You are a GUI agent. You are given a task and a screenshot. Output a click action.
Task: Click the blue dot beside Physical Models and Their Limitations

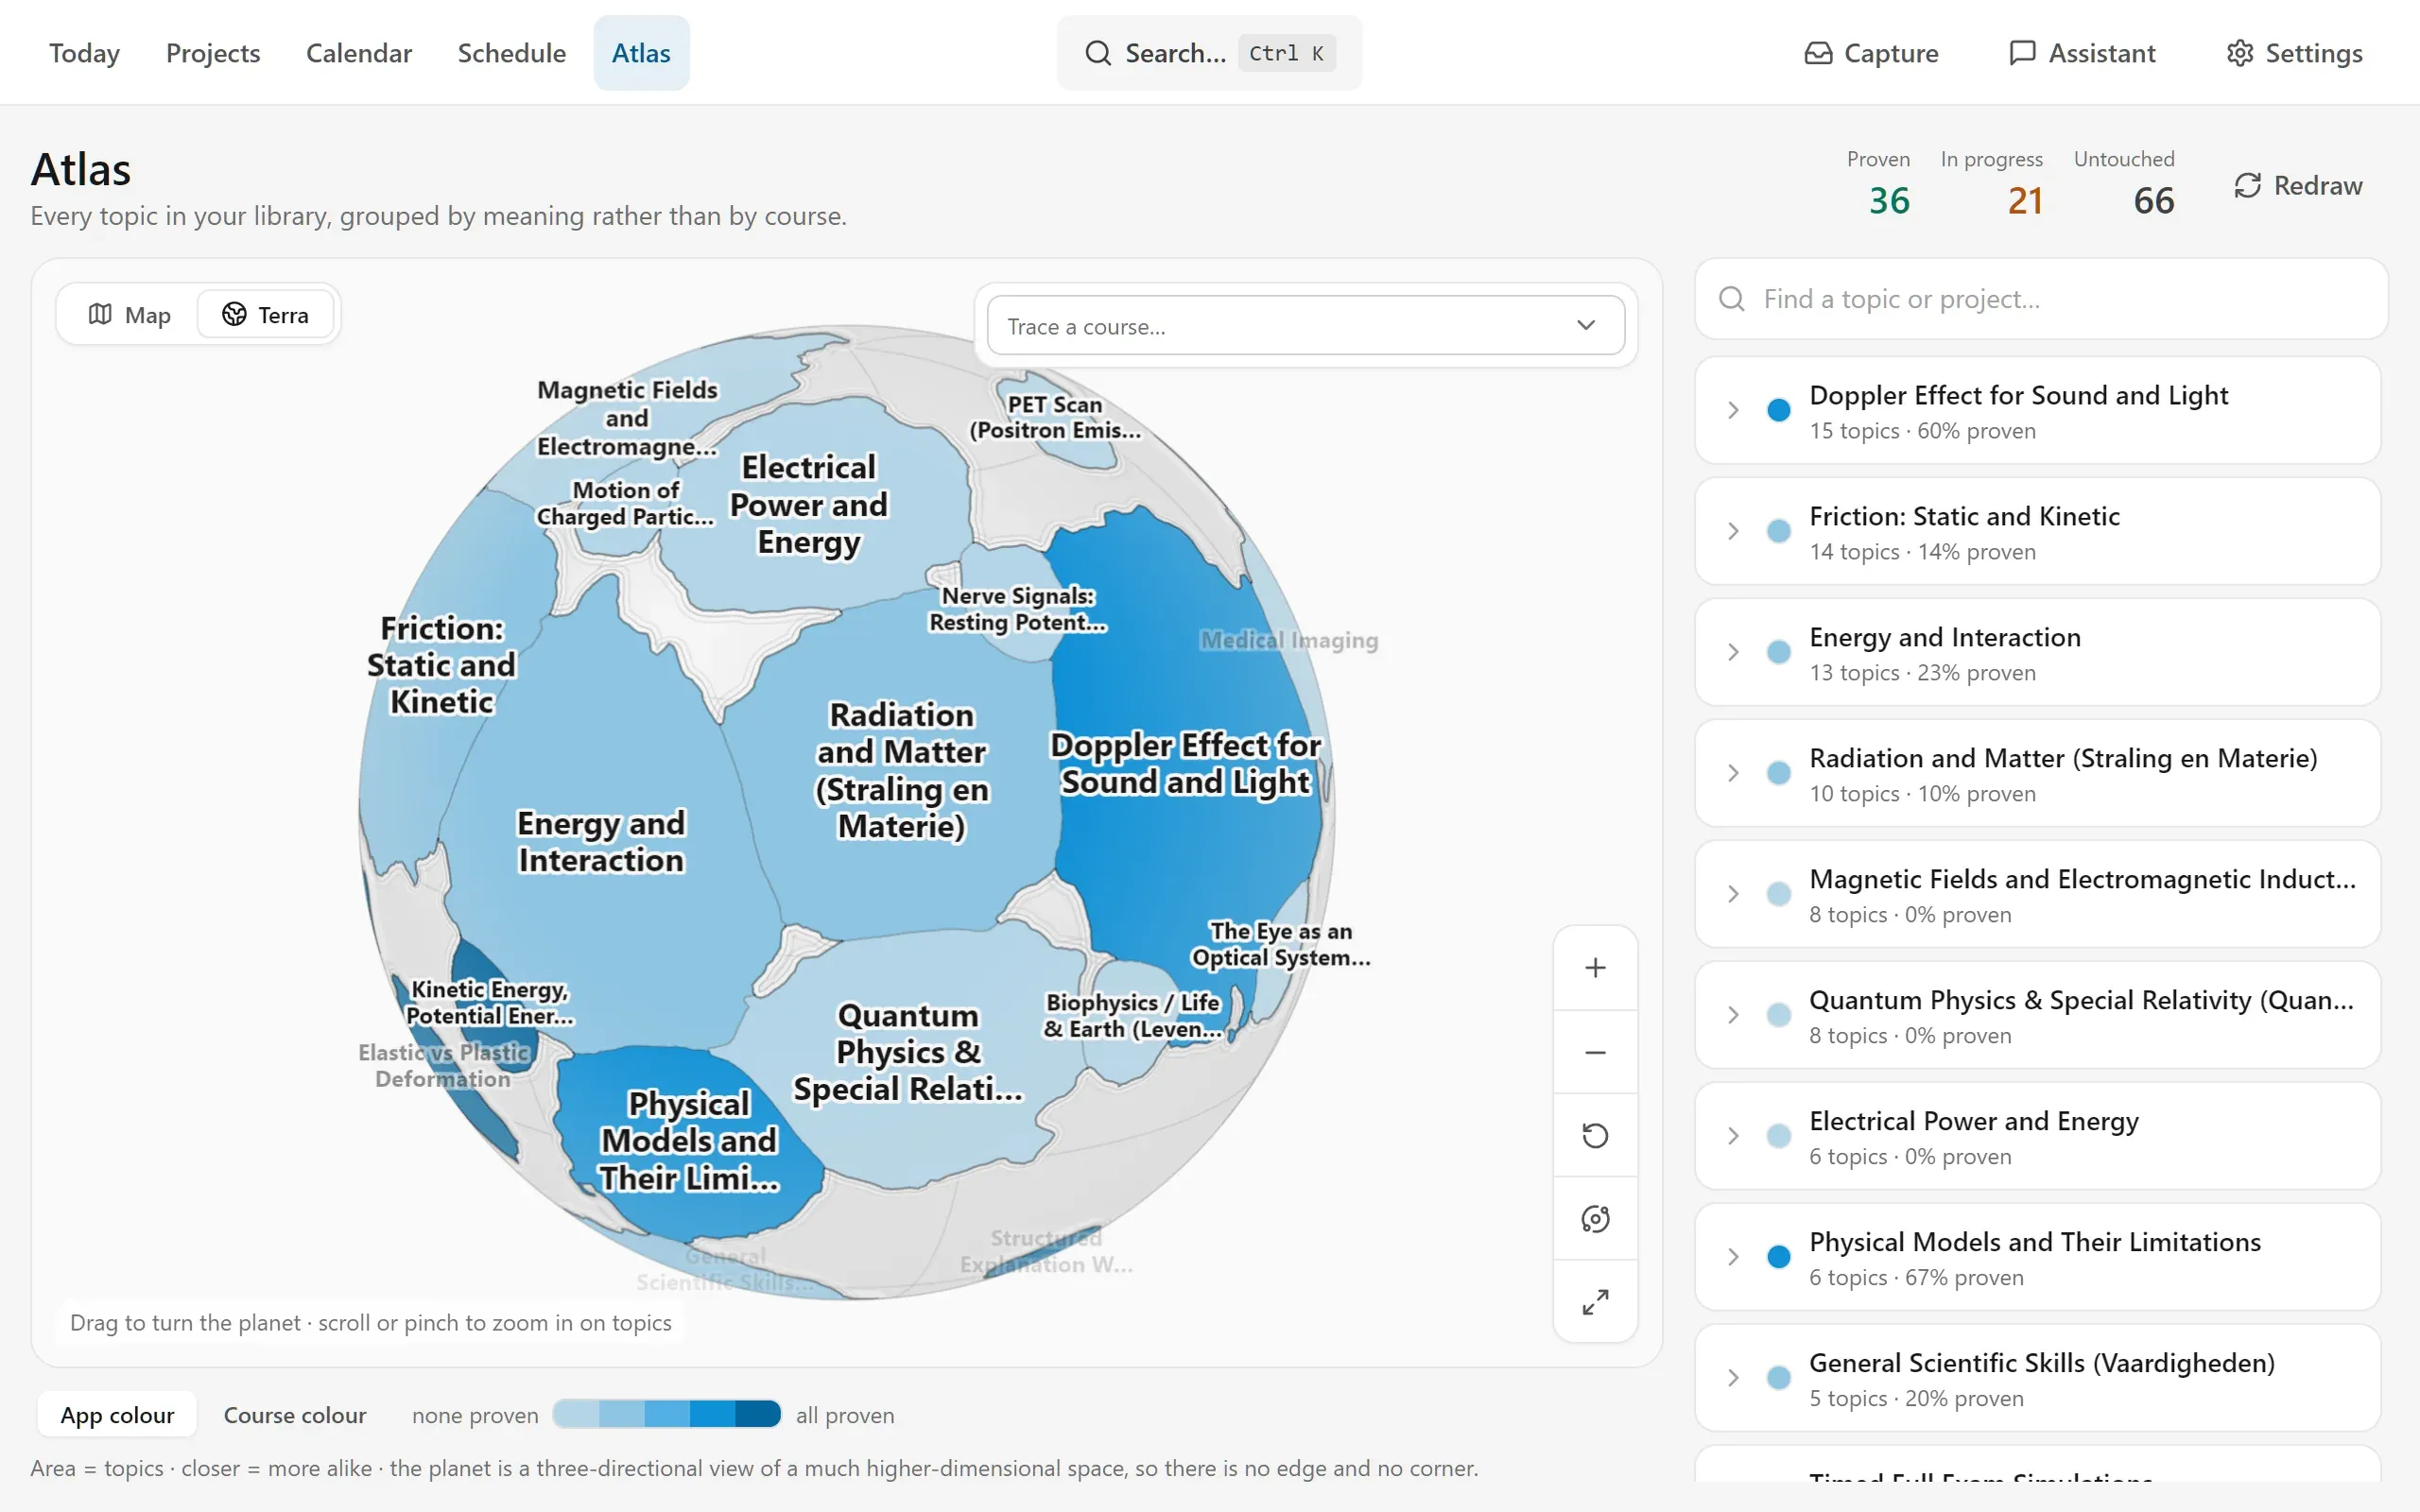click(1778, 1257)
